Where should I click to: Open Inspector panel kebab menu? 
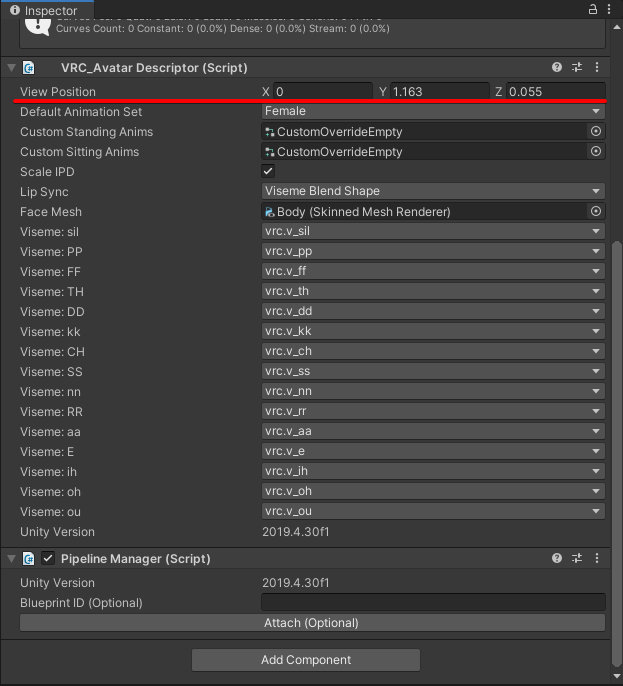(x=609, y=9)
